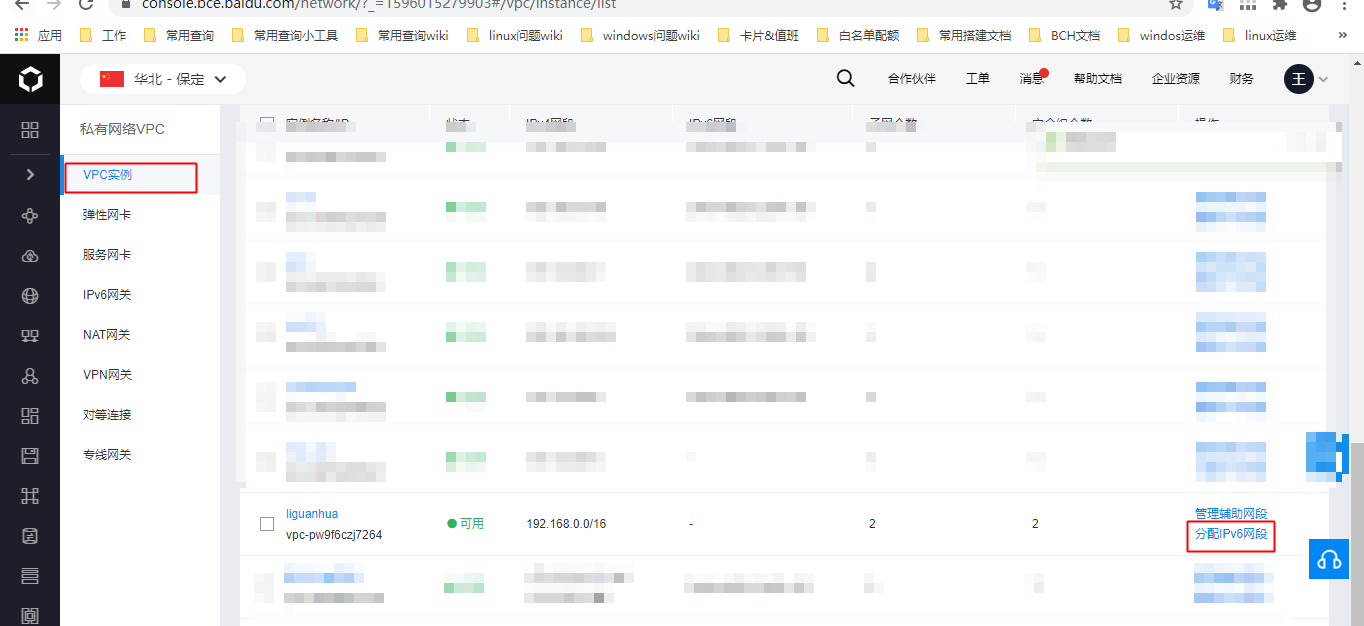Open the framed chip icon at sidebar bottom
The width and height of the screenshot is (1364, 626).
coord(30,615)
